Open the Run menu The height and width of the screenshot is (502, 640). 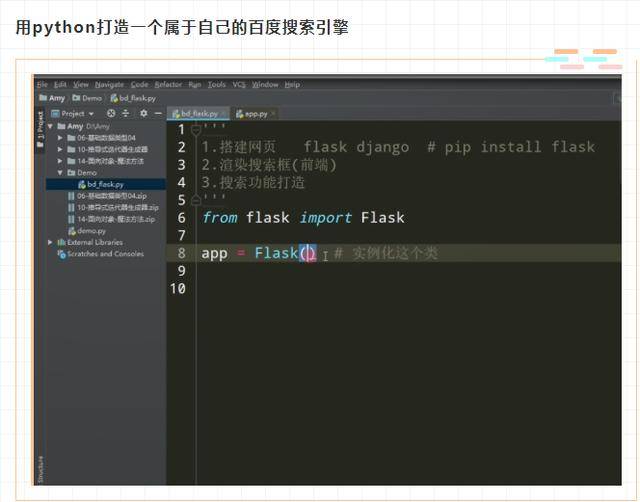pos(195,84)
